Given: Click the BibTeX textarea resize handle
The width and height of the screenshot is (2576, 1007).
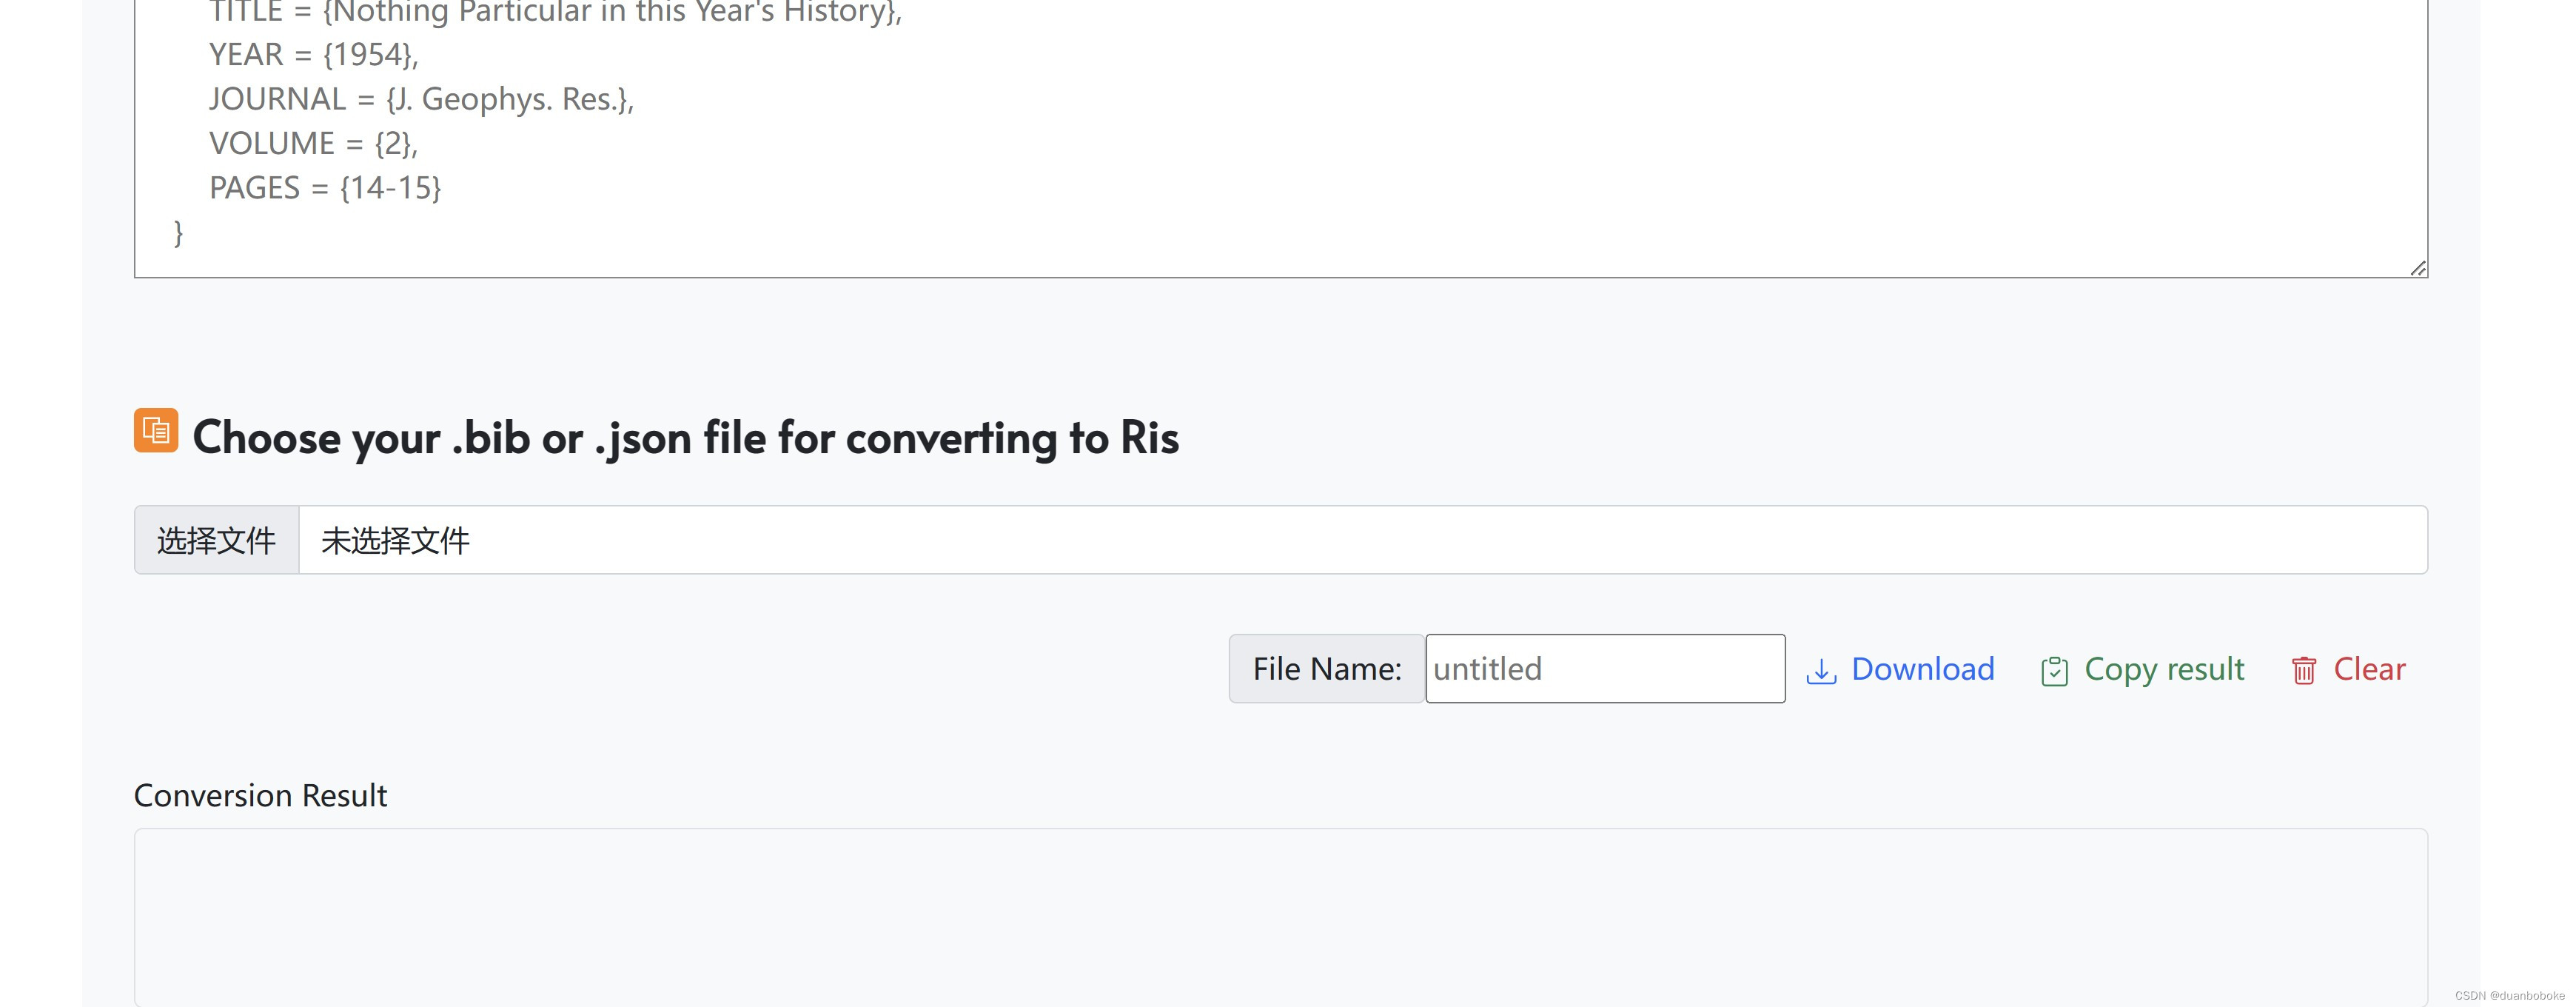Looking at the screenshot, I should 2417,268.
